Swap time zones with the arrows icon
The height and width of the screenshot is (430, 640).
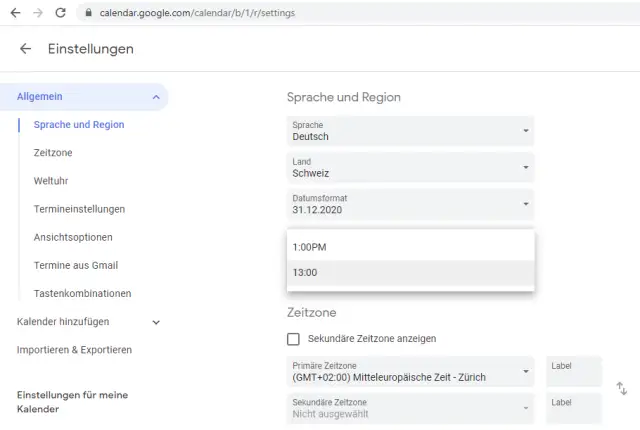coord(621,388)
